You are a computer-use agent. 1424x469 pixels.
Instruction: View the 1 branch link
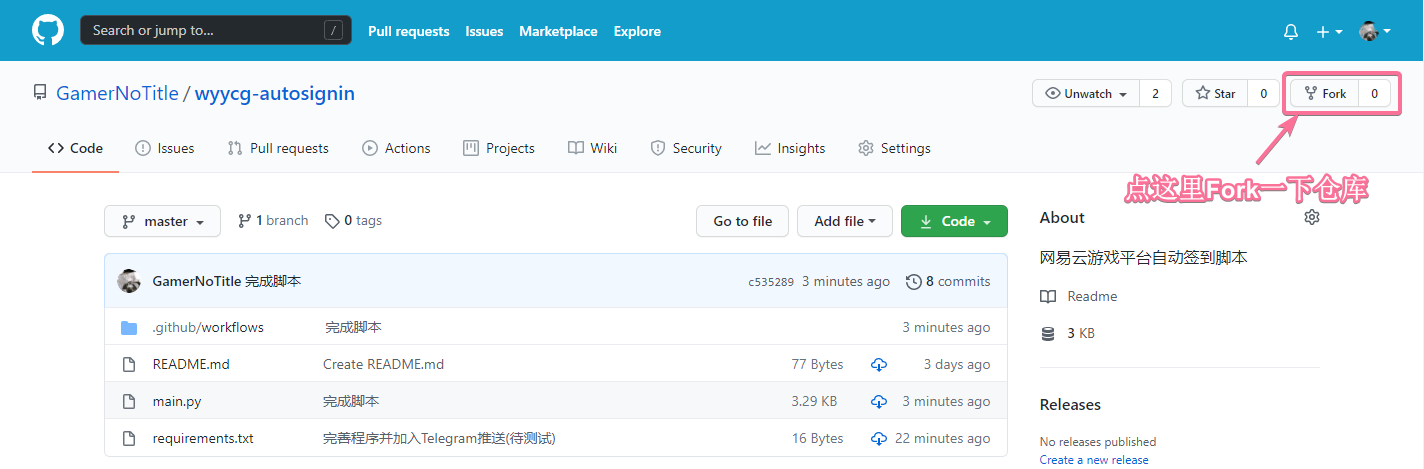[273, 220]
